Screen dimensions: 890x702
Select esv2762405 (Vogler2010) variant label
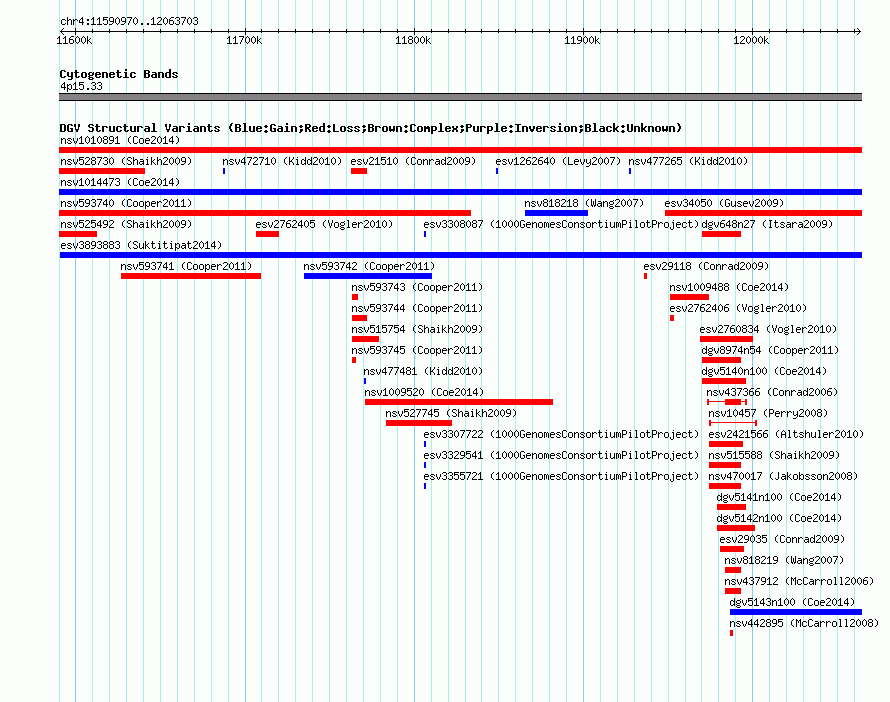point(324,224)
